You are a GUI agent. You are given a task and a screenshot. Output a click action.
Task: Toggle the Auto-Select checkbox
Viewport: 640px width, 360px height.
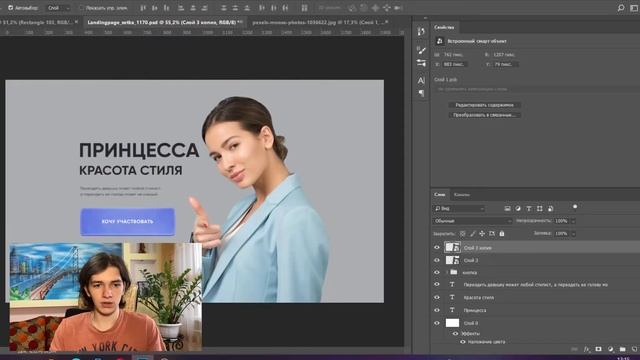click(x=11, y=8)
